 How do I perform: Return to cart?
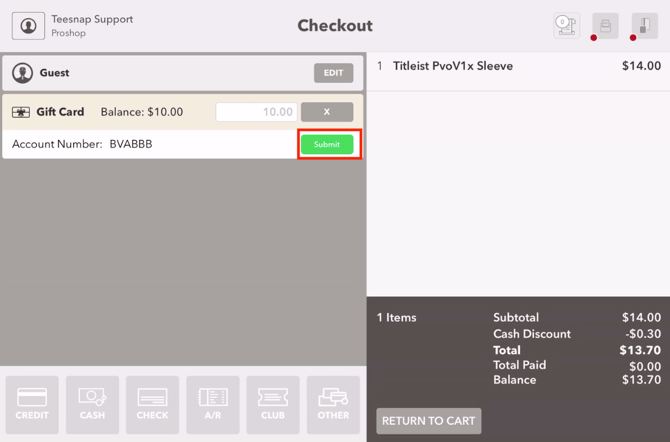click(x=429, y=421)
